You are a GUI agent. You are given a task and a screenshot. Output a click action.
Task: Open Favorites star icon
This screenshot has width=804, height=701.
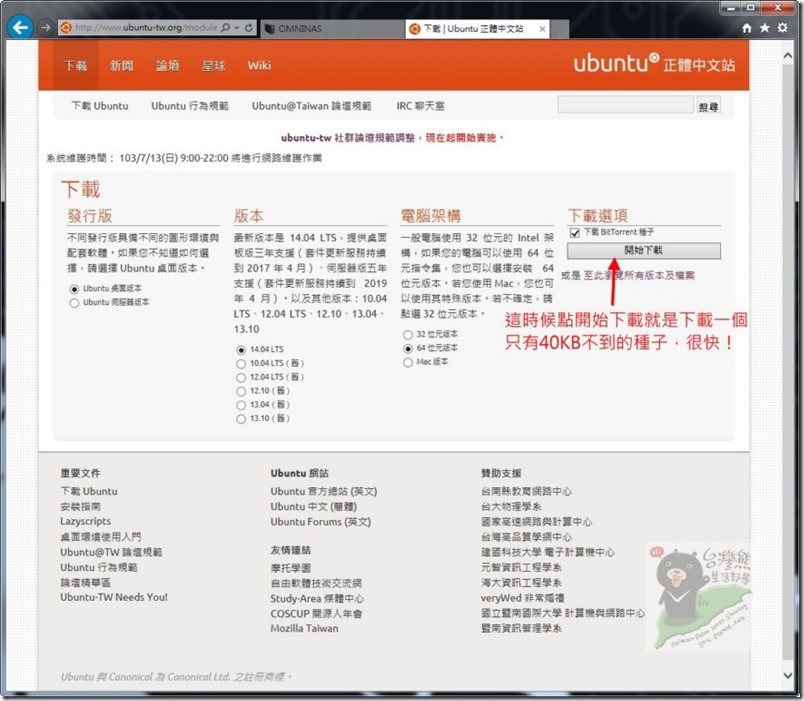coord(765,28)
